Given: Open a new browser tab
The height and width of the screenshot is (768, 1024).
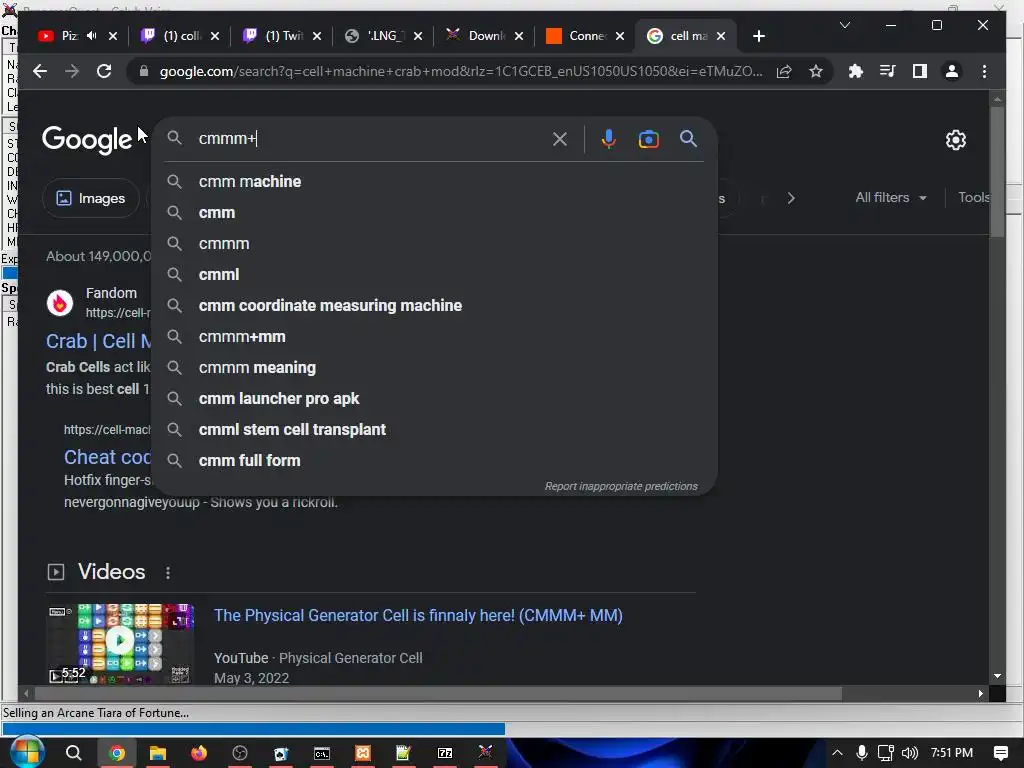Looking at the screenshot, I should (758, 36).
